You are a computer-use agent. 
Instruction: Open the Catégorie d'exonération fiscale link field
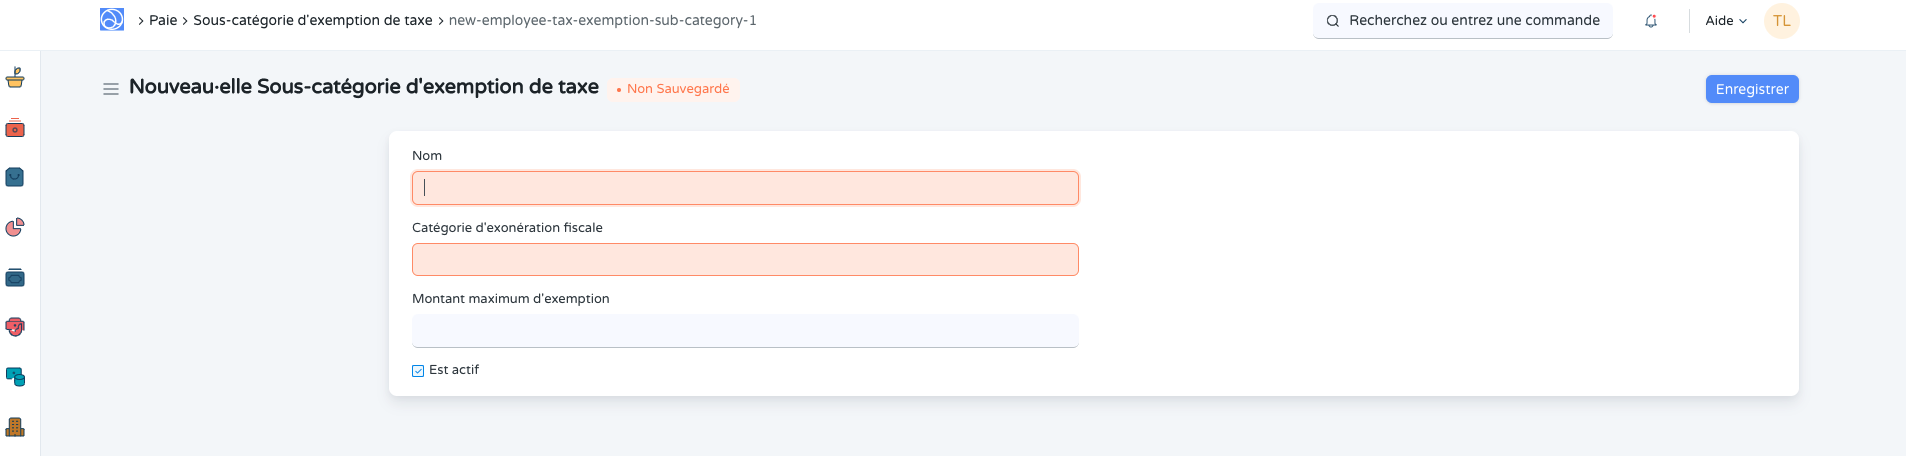click(x=745, y=260)
